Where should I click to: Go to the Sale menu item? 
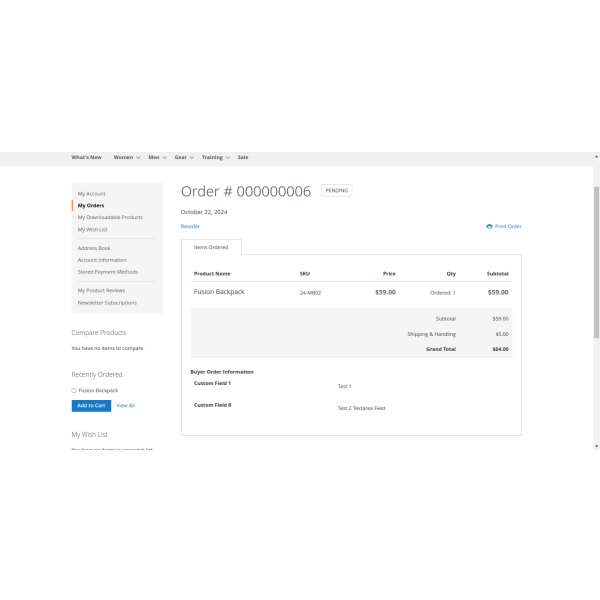[x=243, y=157]
